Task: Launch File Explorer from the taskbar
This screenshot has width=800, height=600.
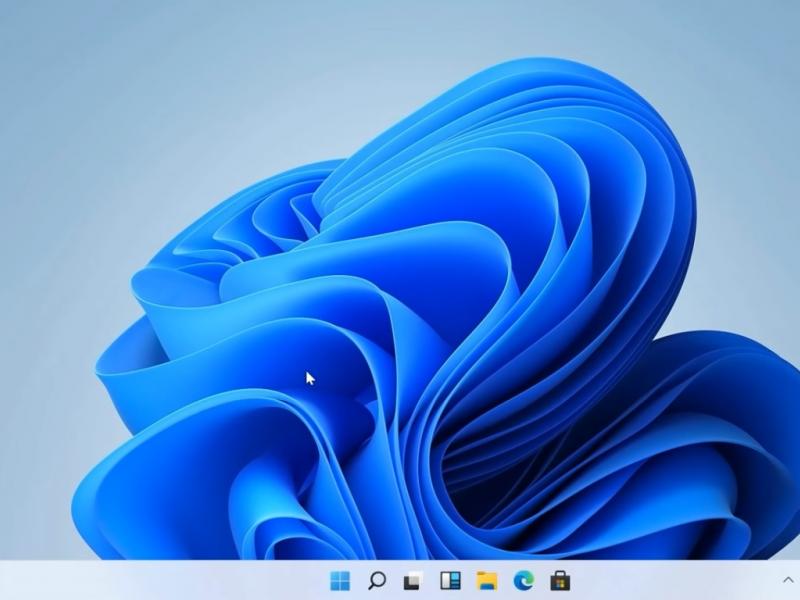Action: tap(487, 581)
